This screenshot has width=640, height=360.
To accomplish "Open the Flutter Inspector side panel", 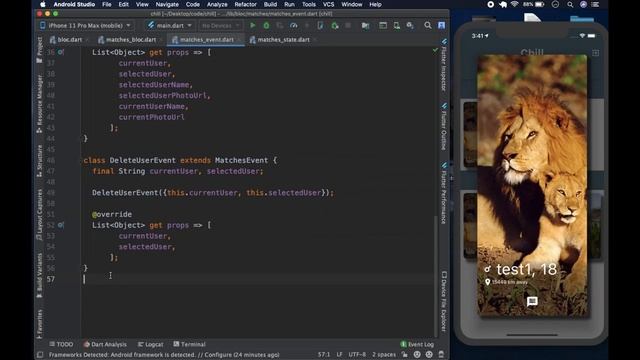I will point(444,65).
